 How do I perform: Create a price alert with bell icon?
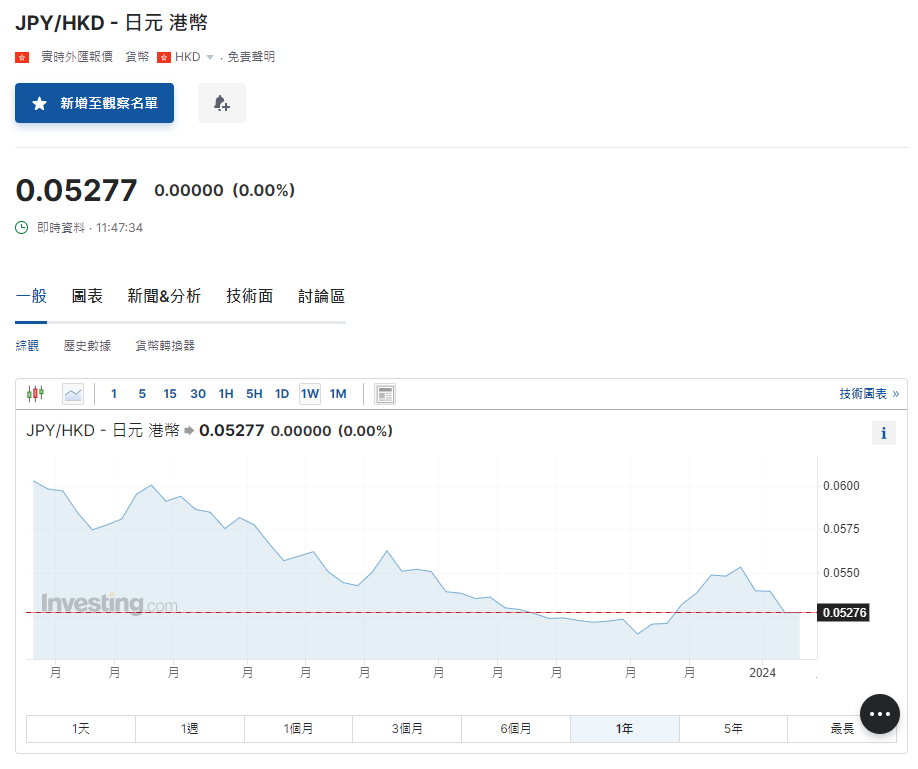[x=222, y=104]
